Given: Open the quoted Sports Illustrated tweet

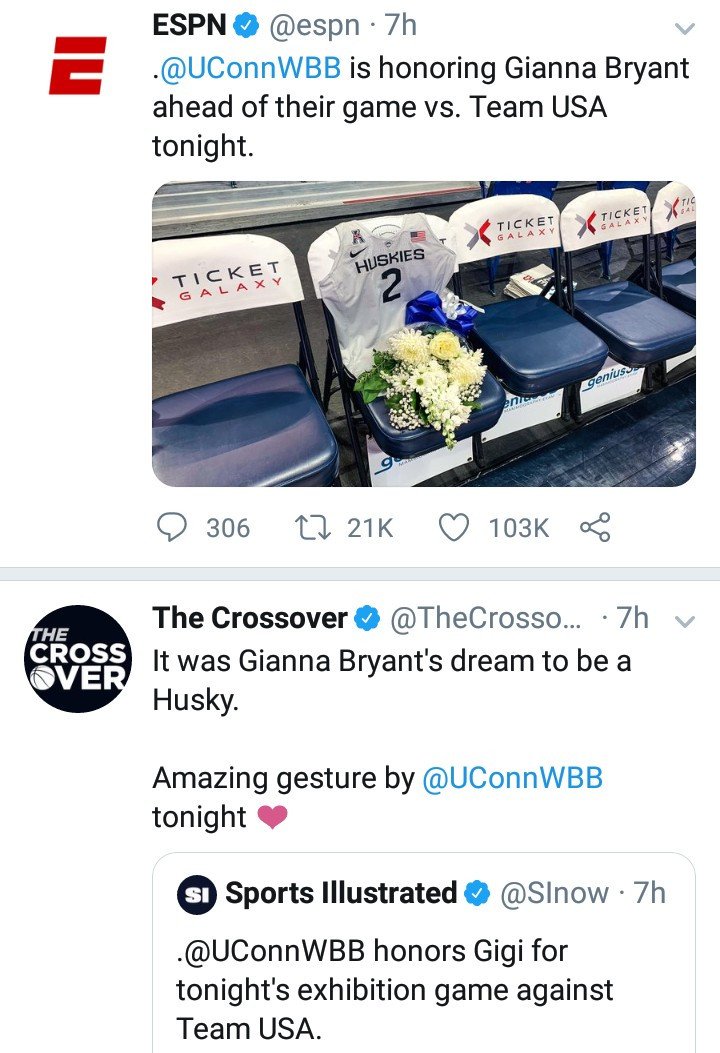Looking at the screenshot, I should 424,954.
